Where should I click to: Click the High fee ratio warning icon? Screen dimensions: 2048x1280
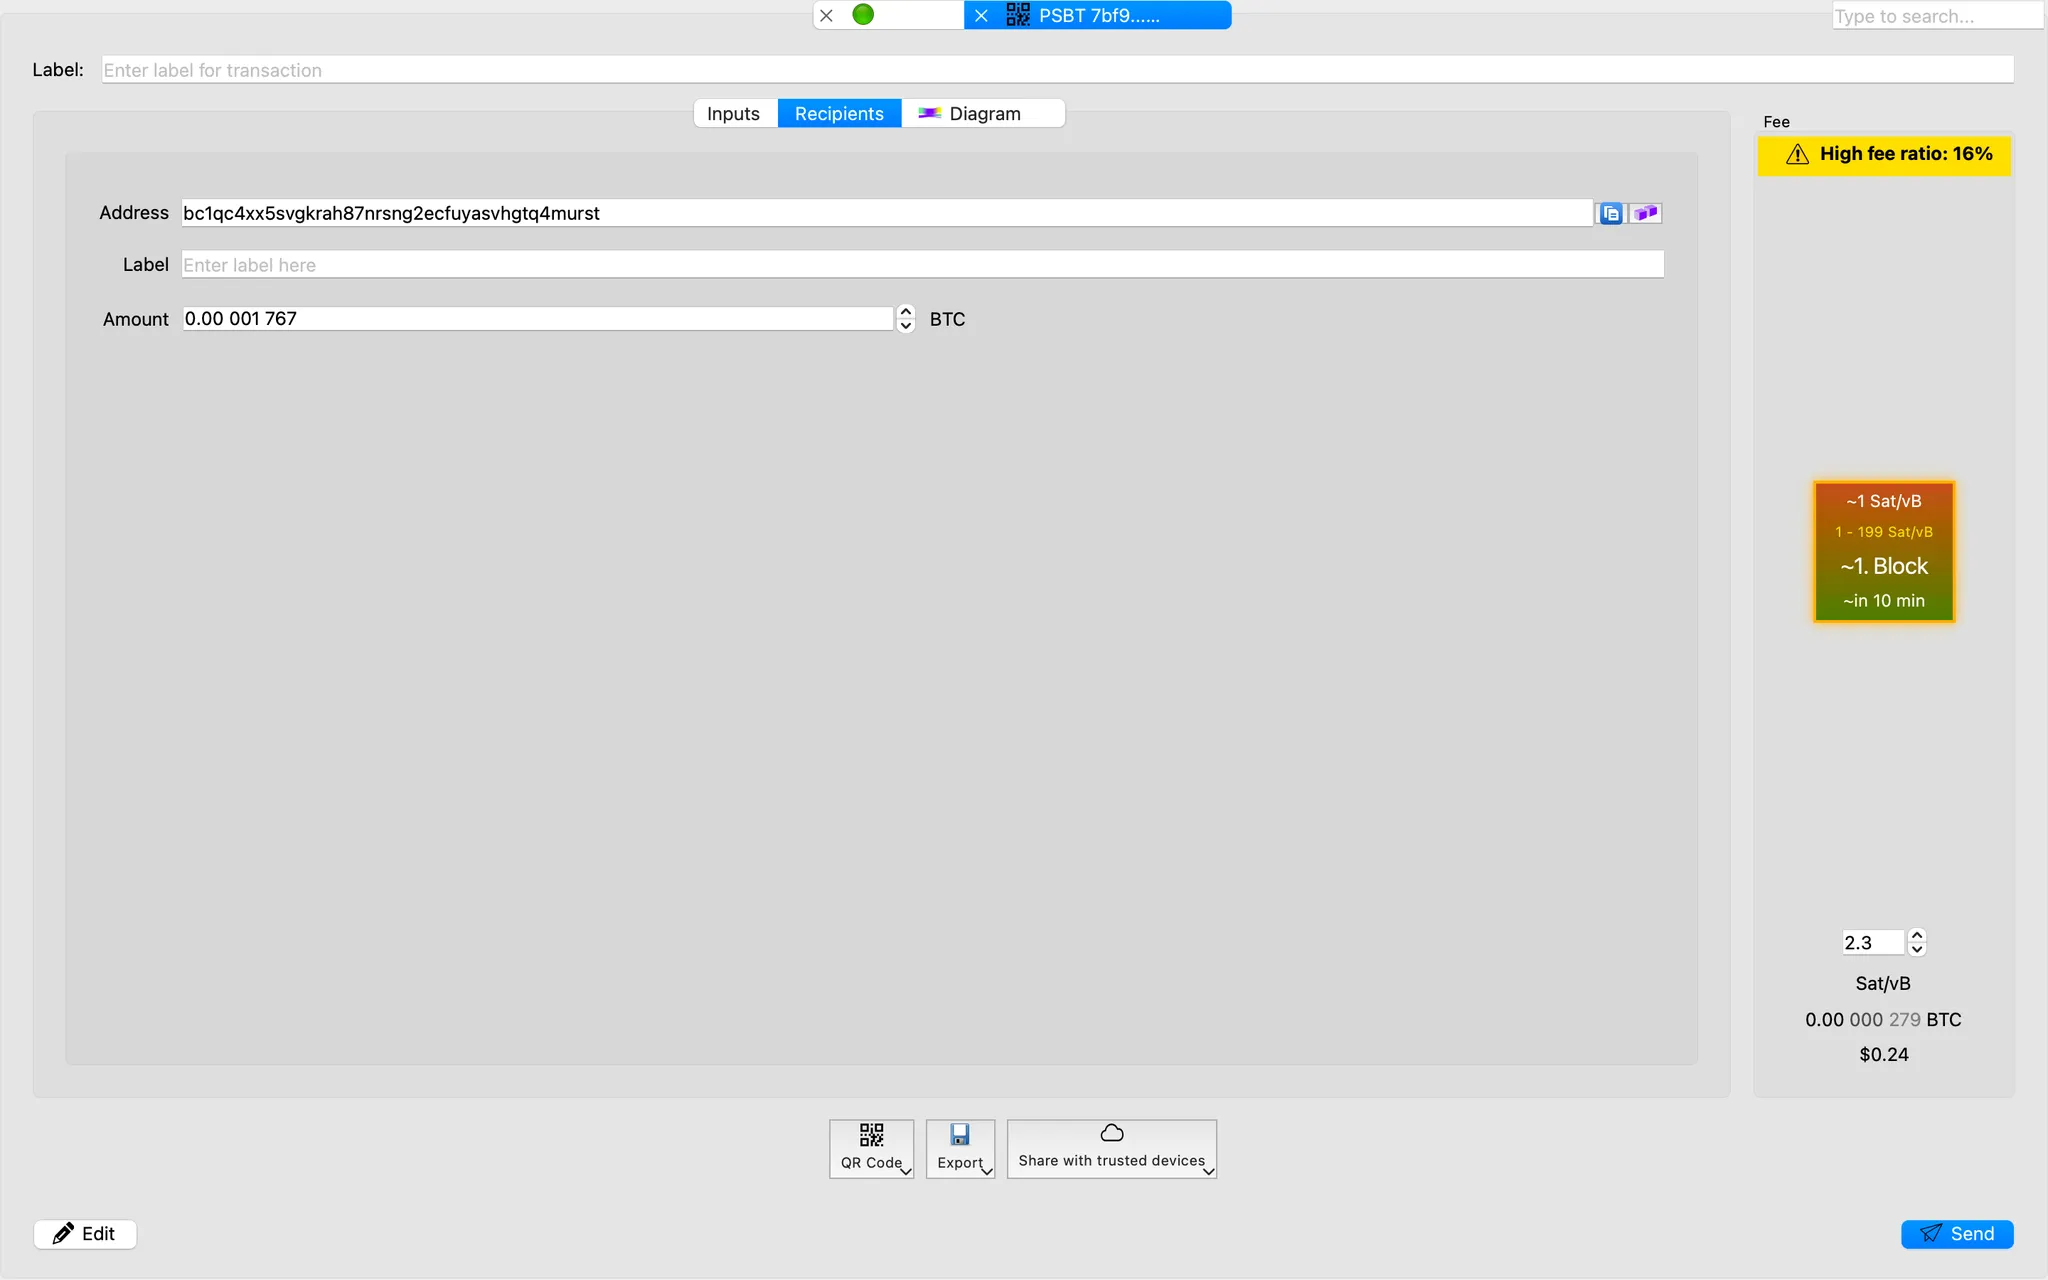tap(1797, 154)
